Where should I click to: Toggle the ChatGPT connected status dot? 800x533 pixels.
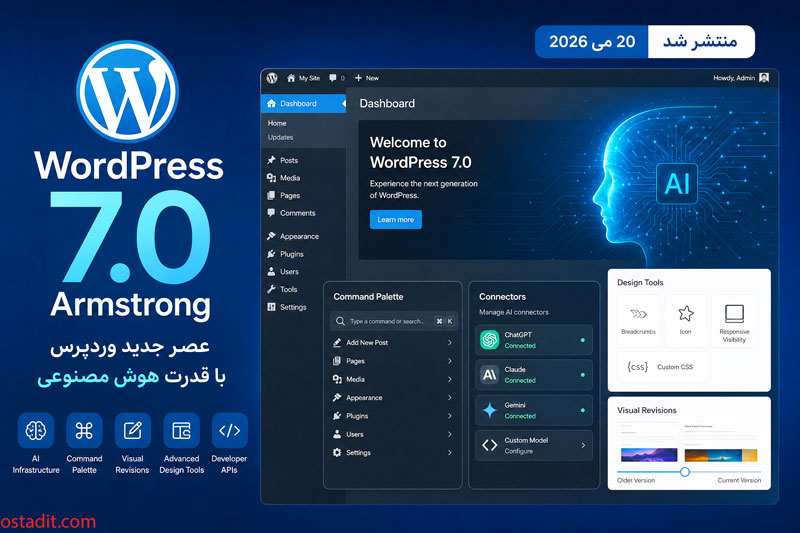[x=583, y=340]
